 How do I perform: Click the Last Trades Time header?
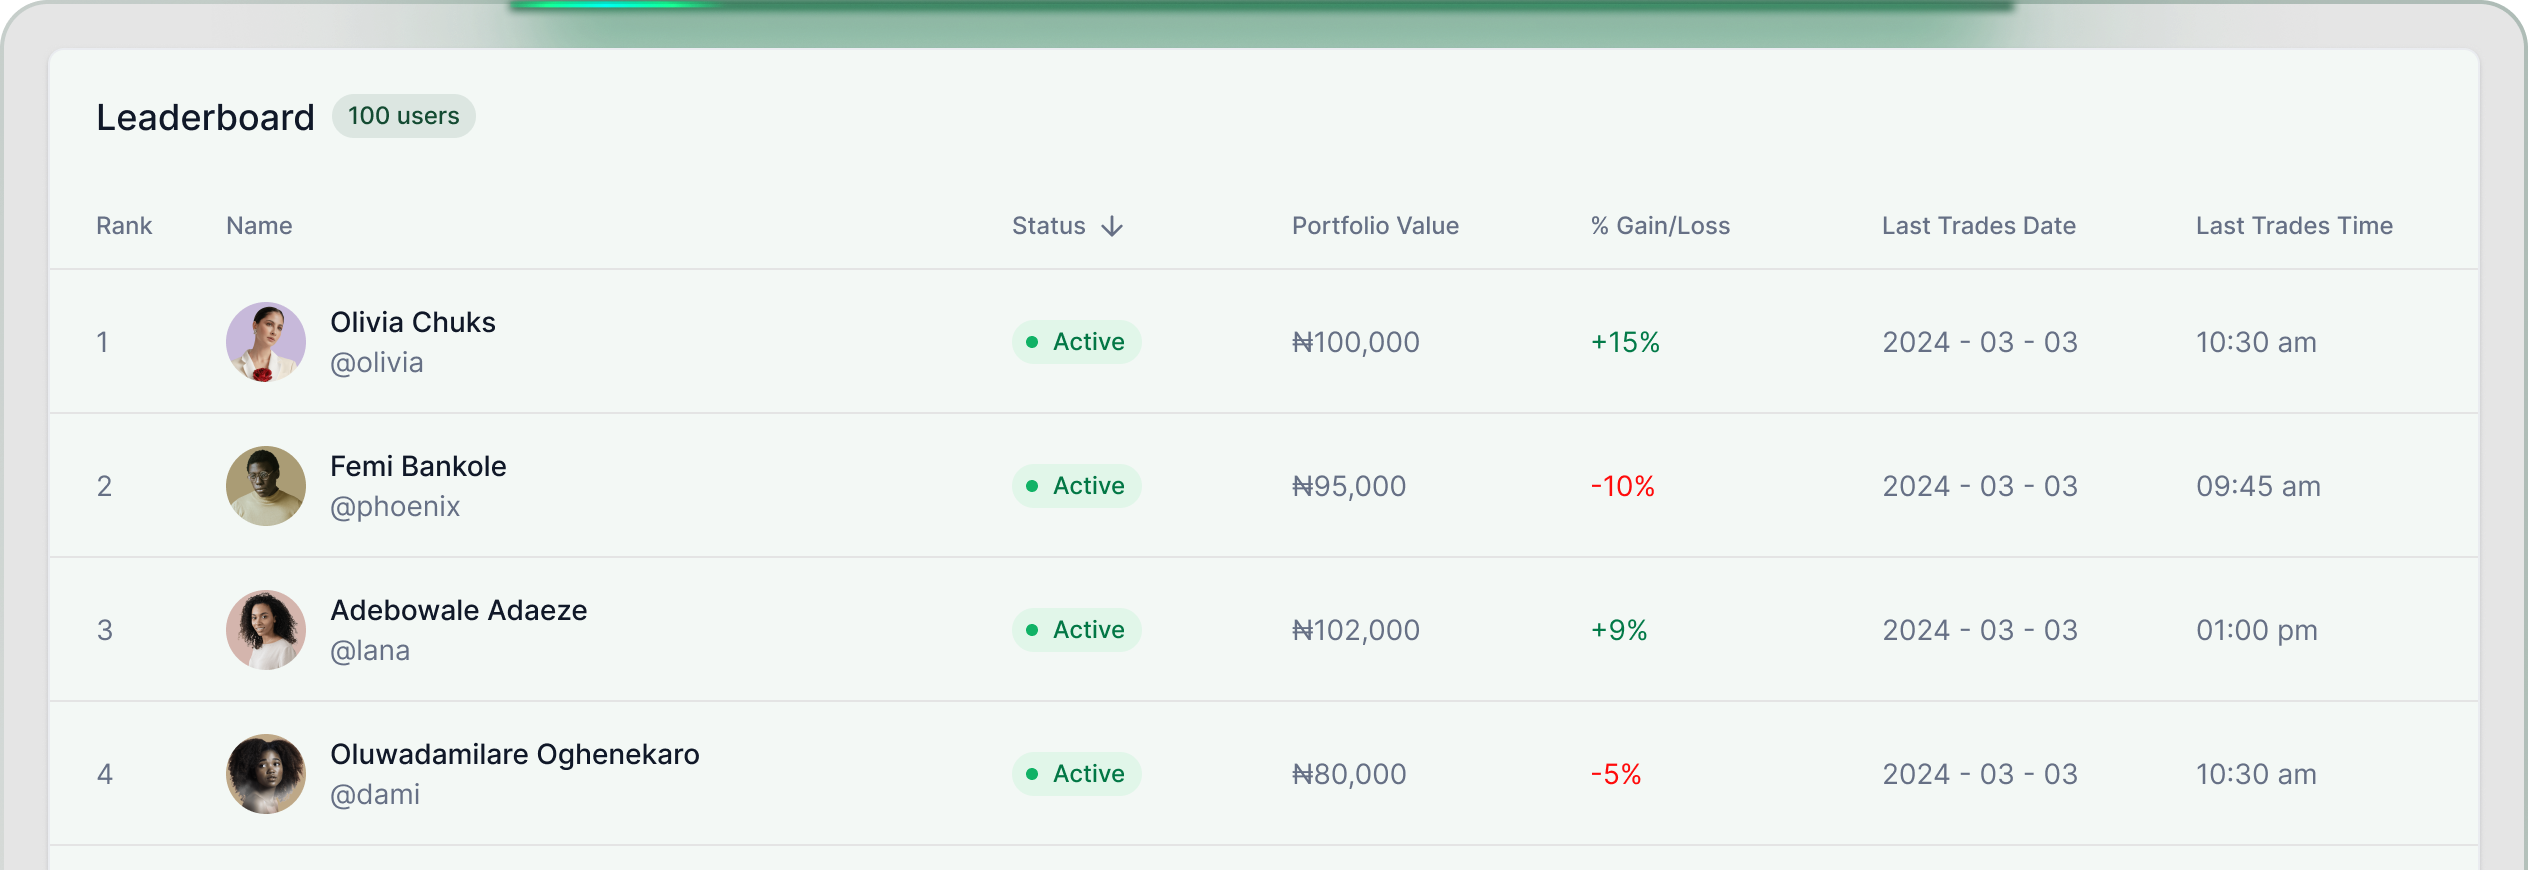click(x=2294, y=226)
